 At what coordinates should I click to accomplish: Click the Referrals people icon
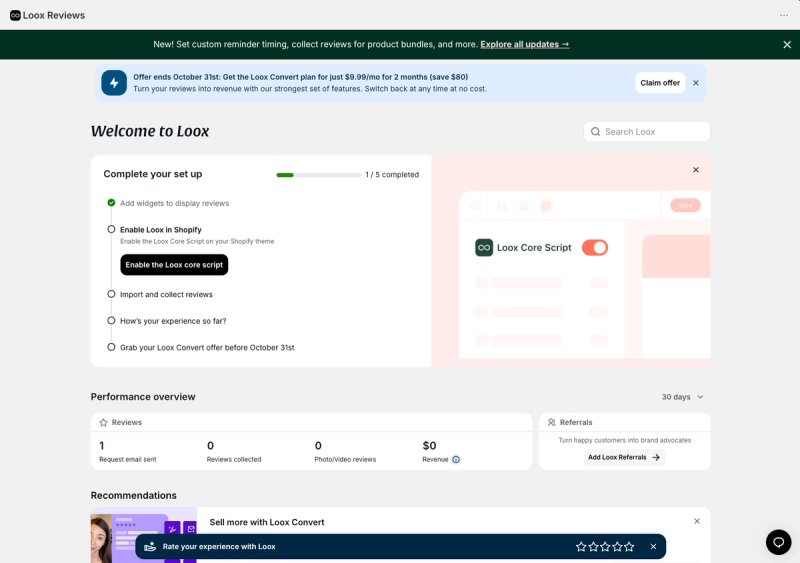tap(552, 422)
